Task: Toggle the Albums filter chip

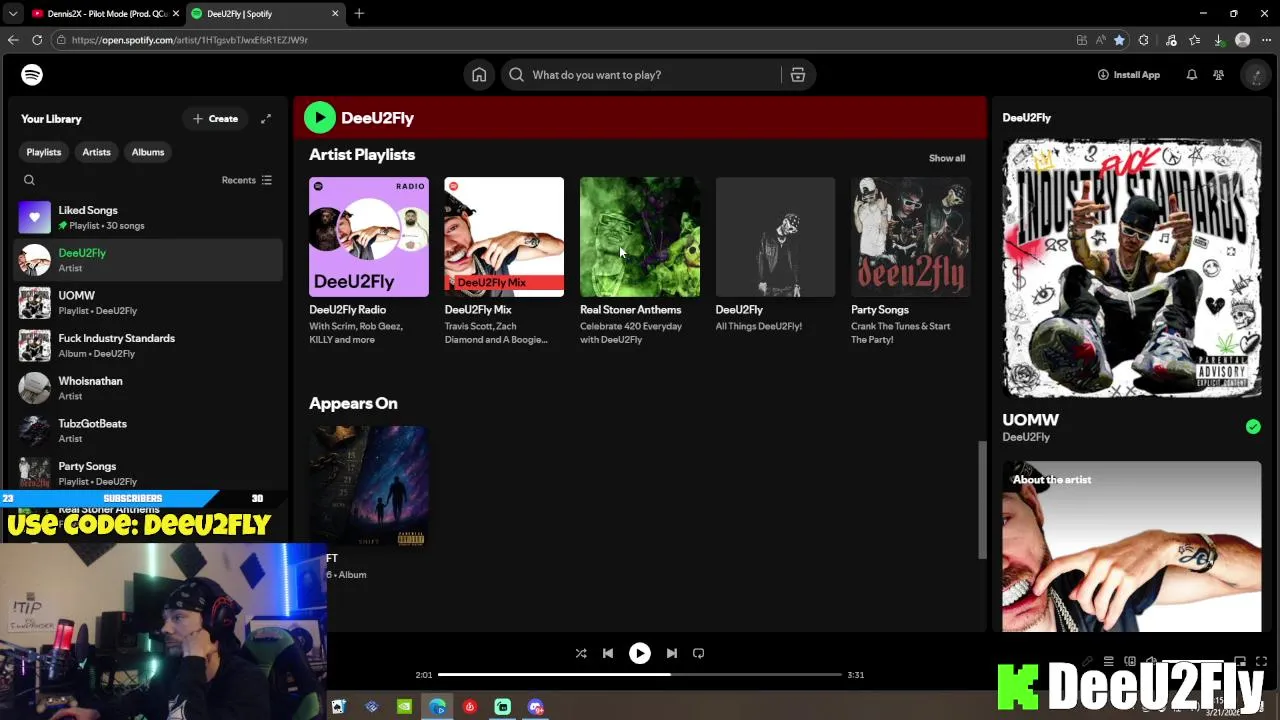Action: point(148,152)
